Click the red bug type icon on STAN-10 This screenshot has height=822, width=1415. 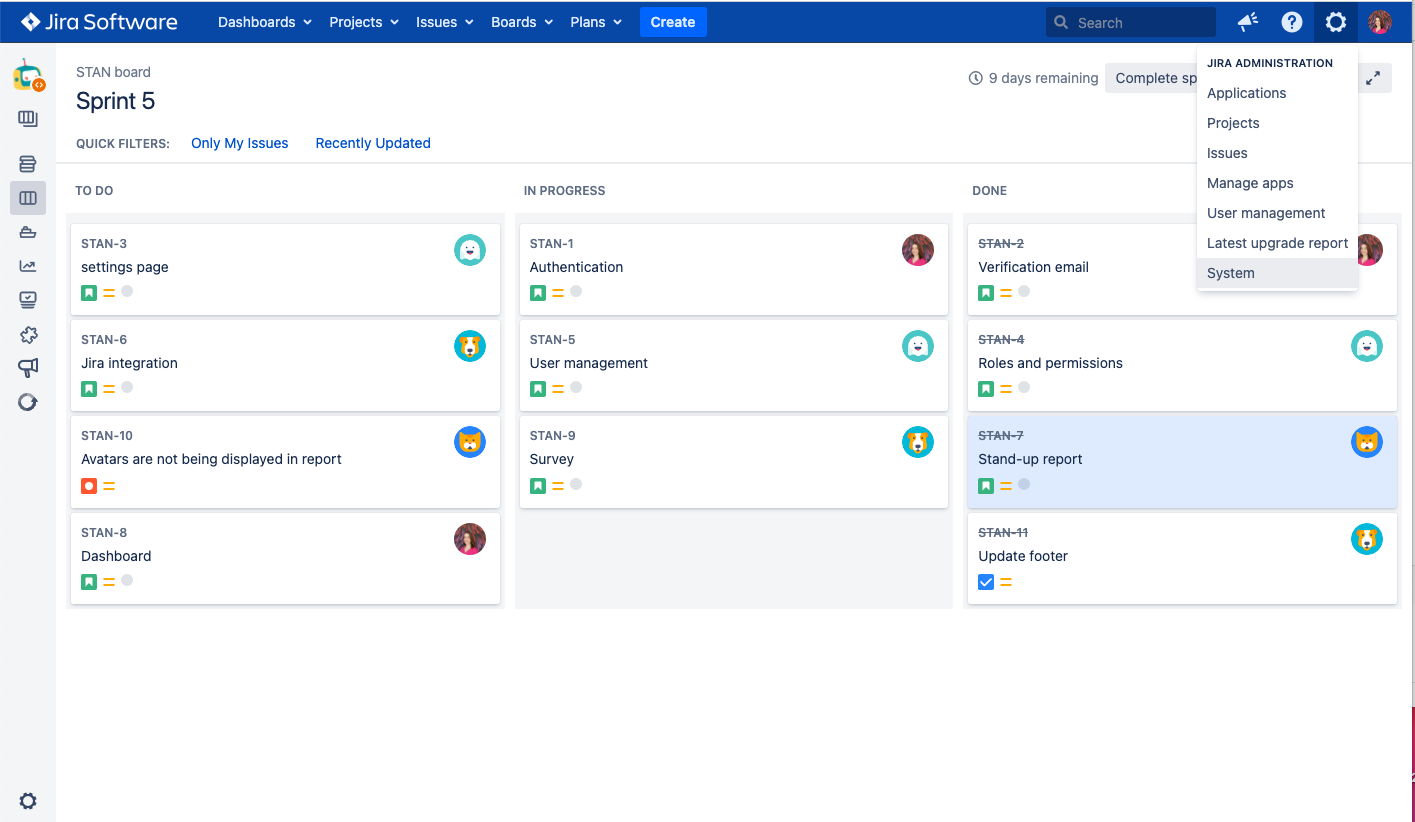tap(89, 486)
